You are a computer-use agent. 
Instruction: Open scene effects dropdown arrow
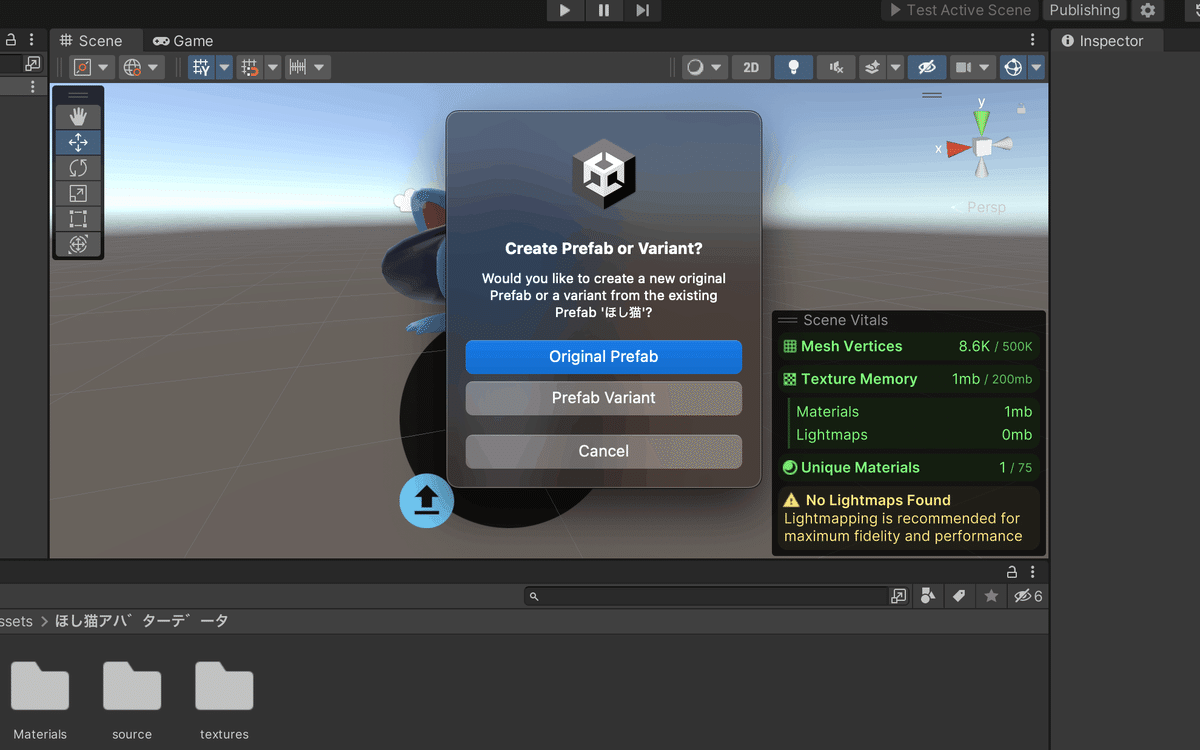895,67
